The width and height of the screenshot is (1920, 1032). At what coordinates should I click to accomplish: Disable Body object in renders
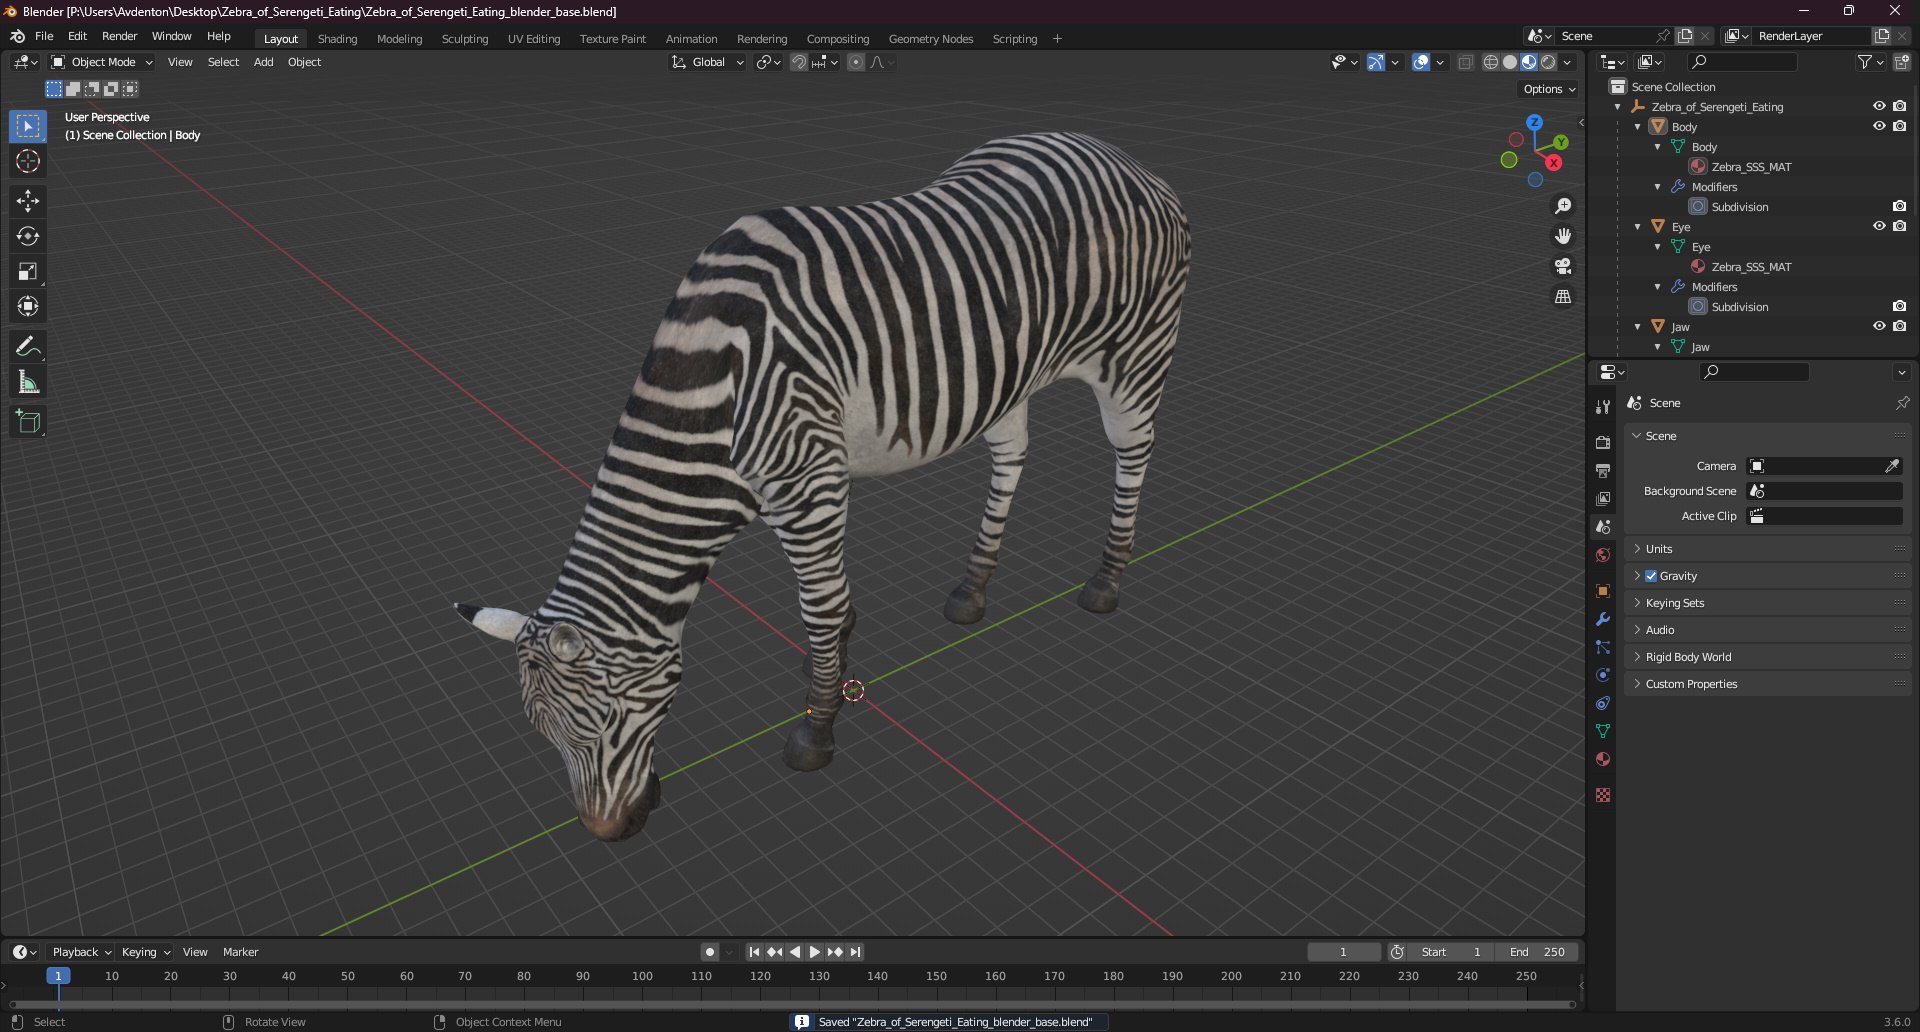click(x=1899, y=126)
